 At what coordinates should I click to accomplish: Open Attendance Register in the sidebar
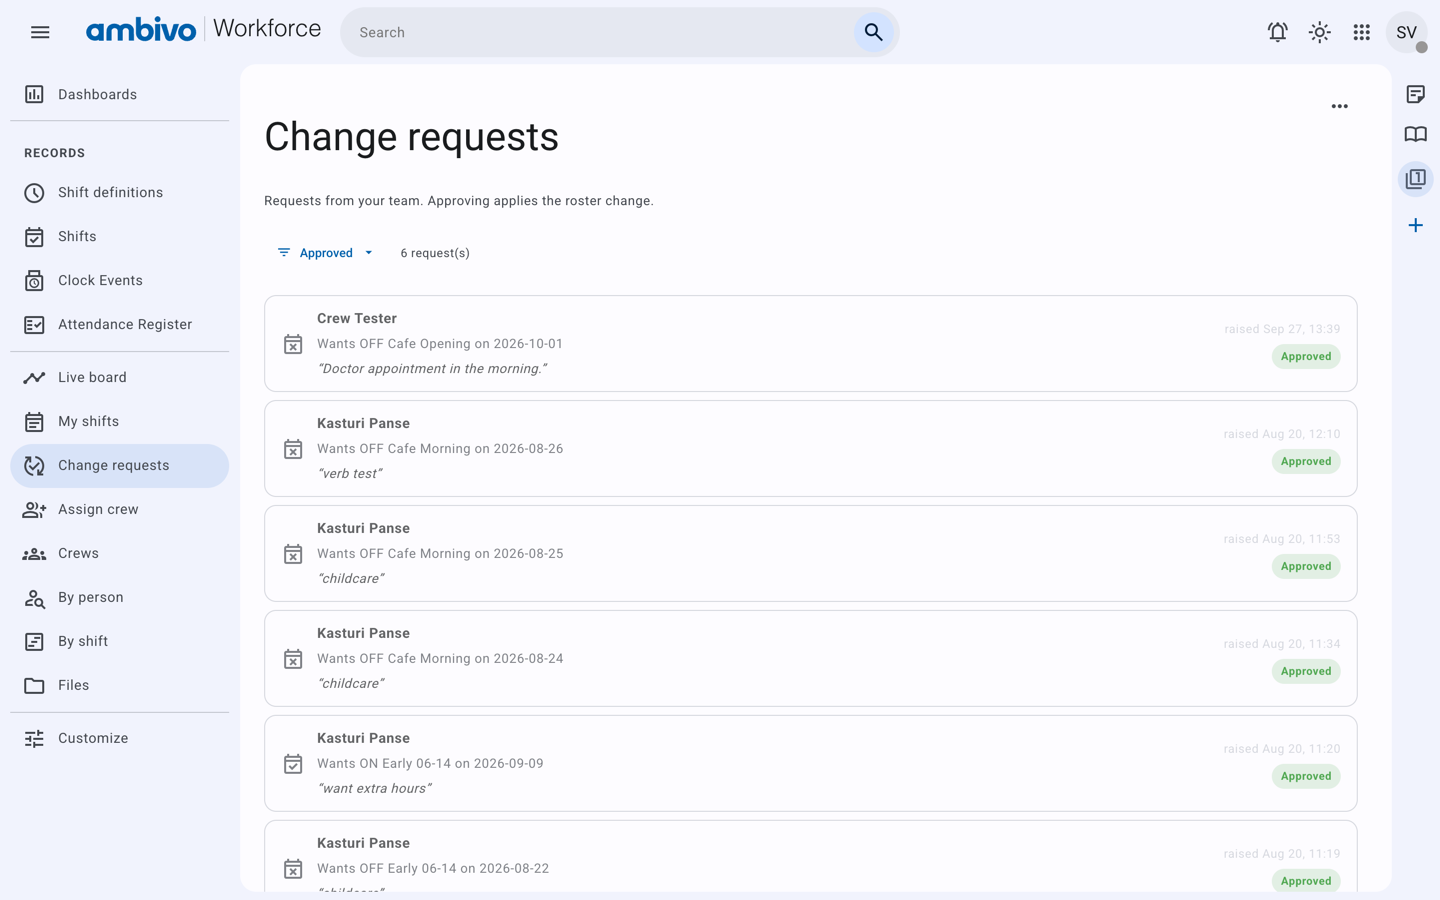(x=119, y=324)
